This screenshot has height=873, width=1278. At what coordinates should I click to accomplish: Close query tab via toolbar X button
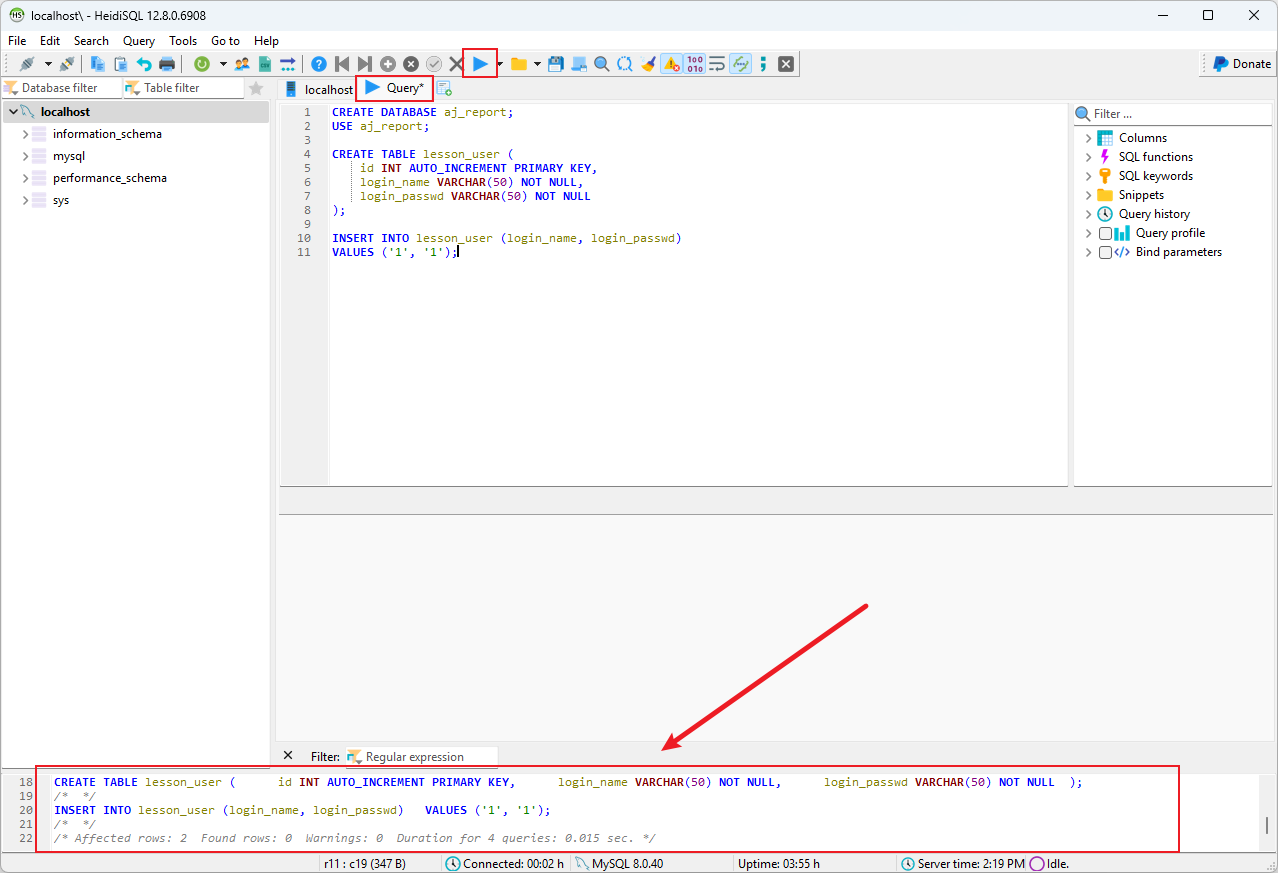(786, 64)
